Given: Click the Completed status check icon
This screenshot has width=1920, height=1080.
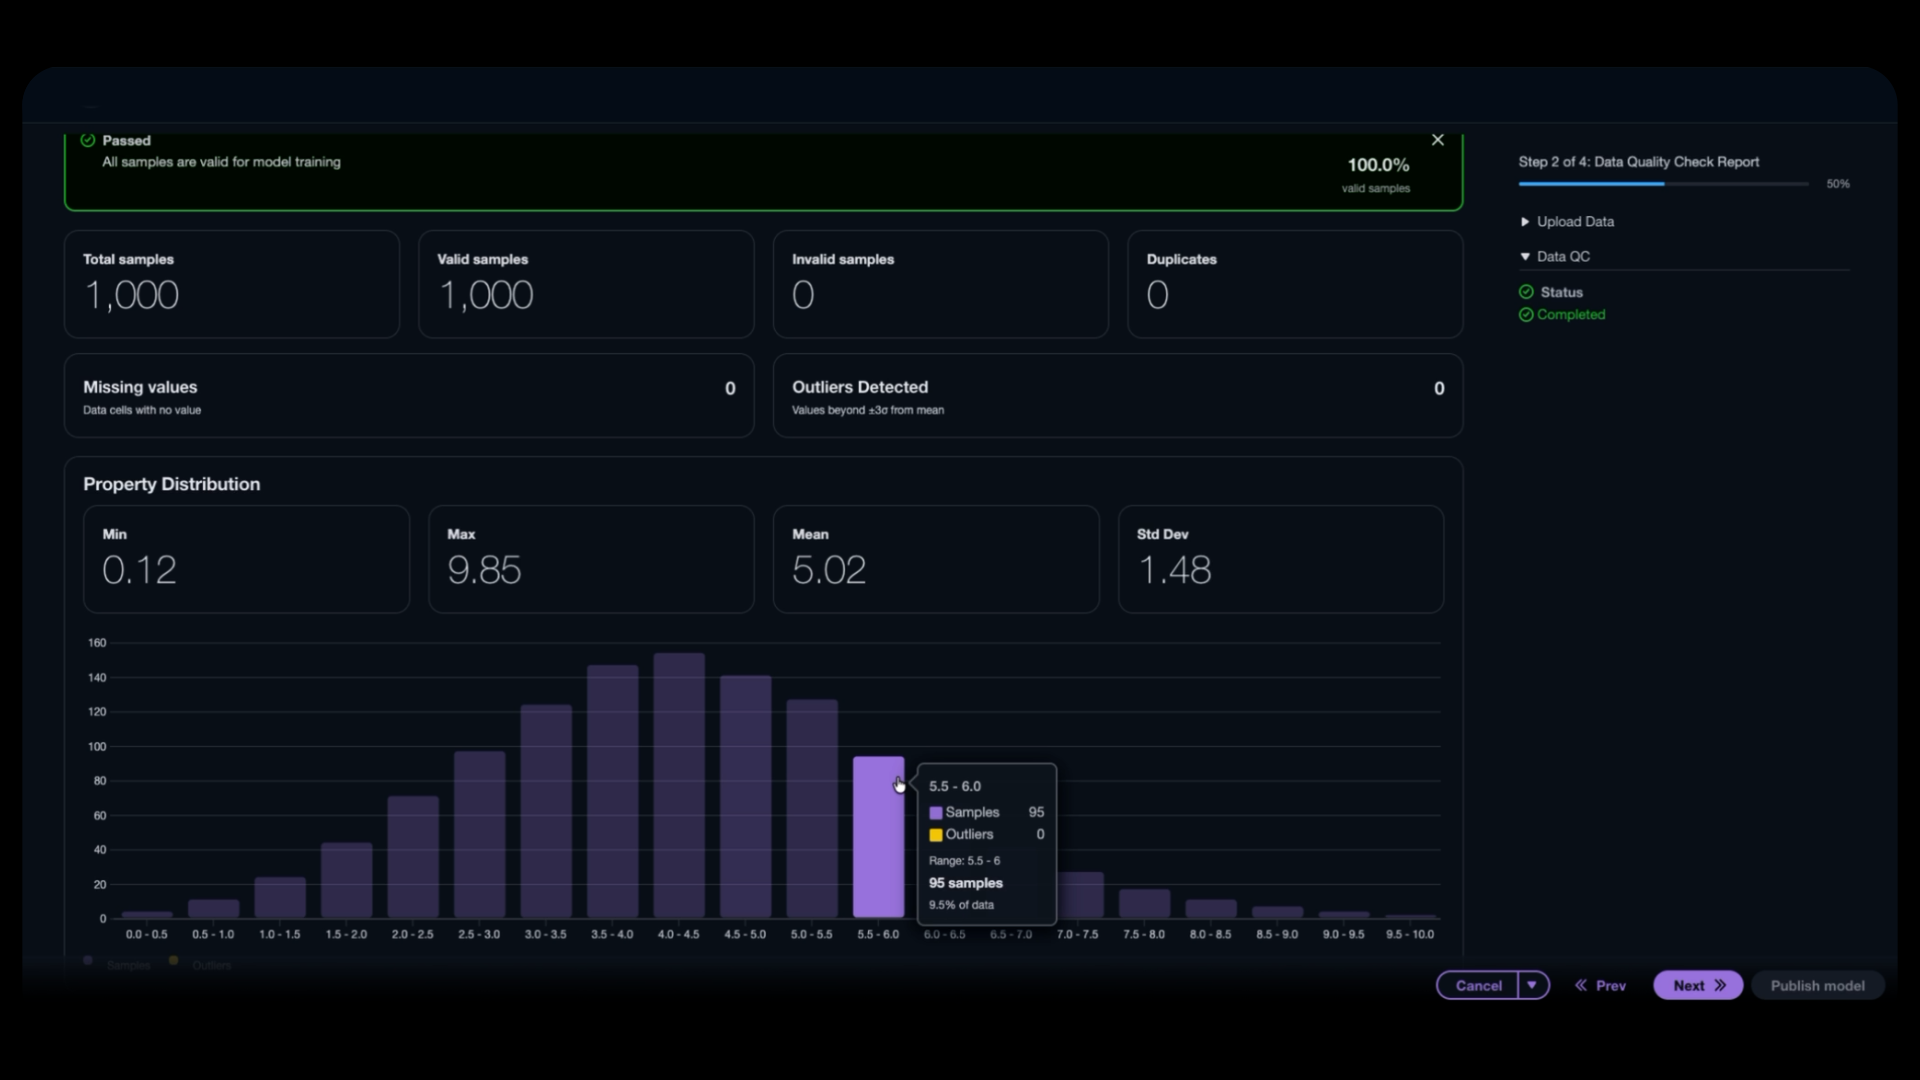Looking at the screenshot, I should [1526, 315].
